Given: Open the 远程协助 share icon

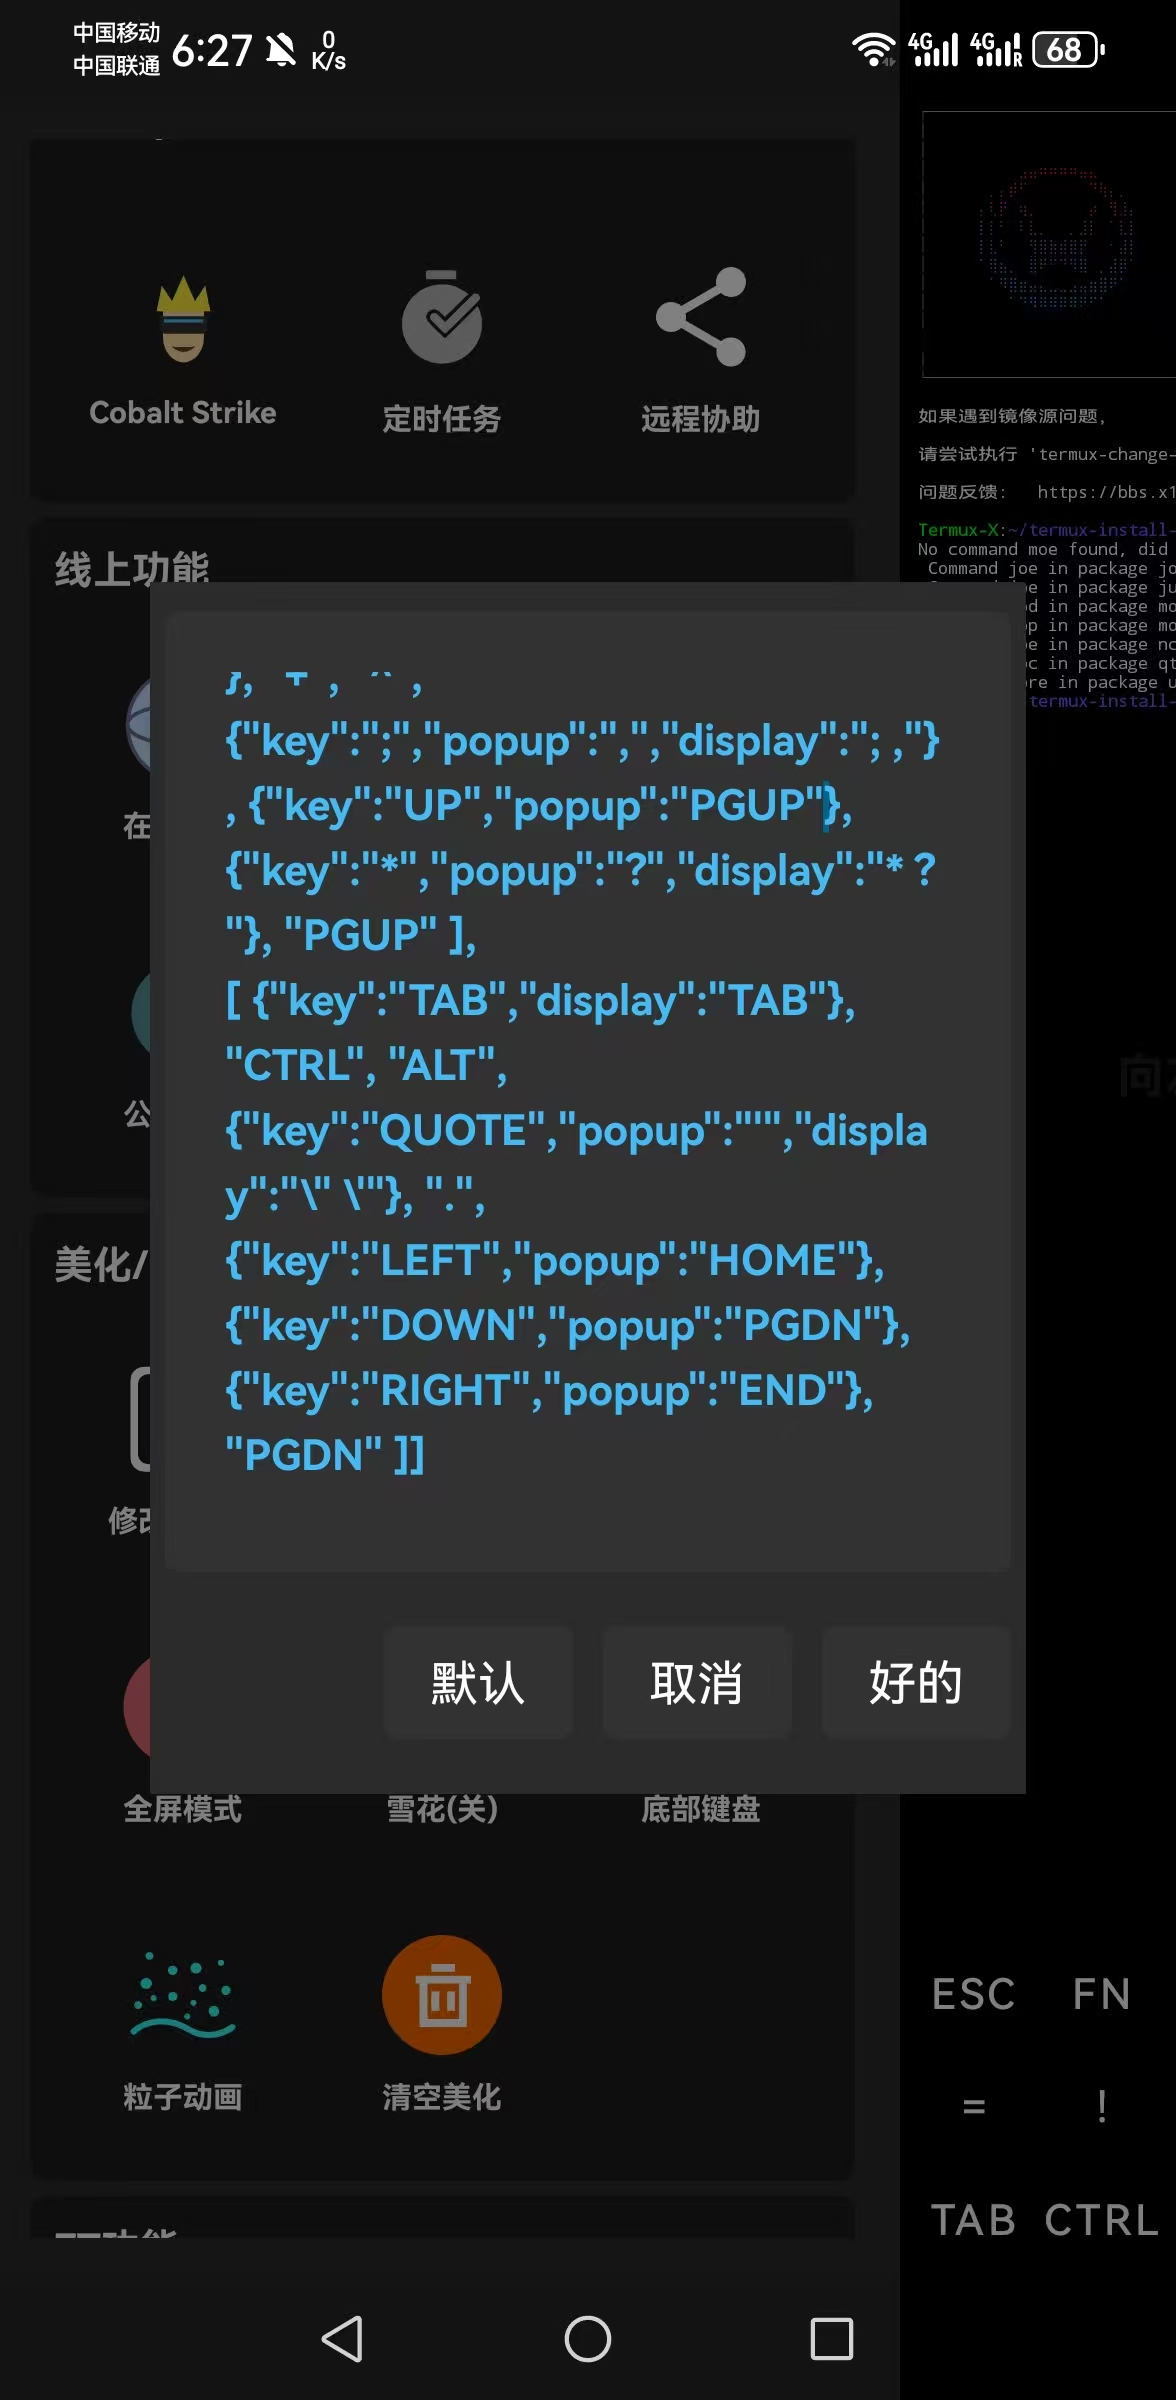Looking at the screenshot, I should pos(701,317).
